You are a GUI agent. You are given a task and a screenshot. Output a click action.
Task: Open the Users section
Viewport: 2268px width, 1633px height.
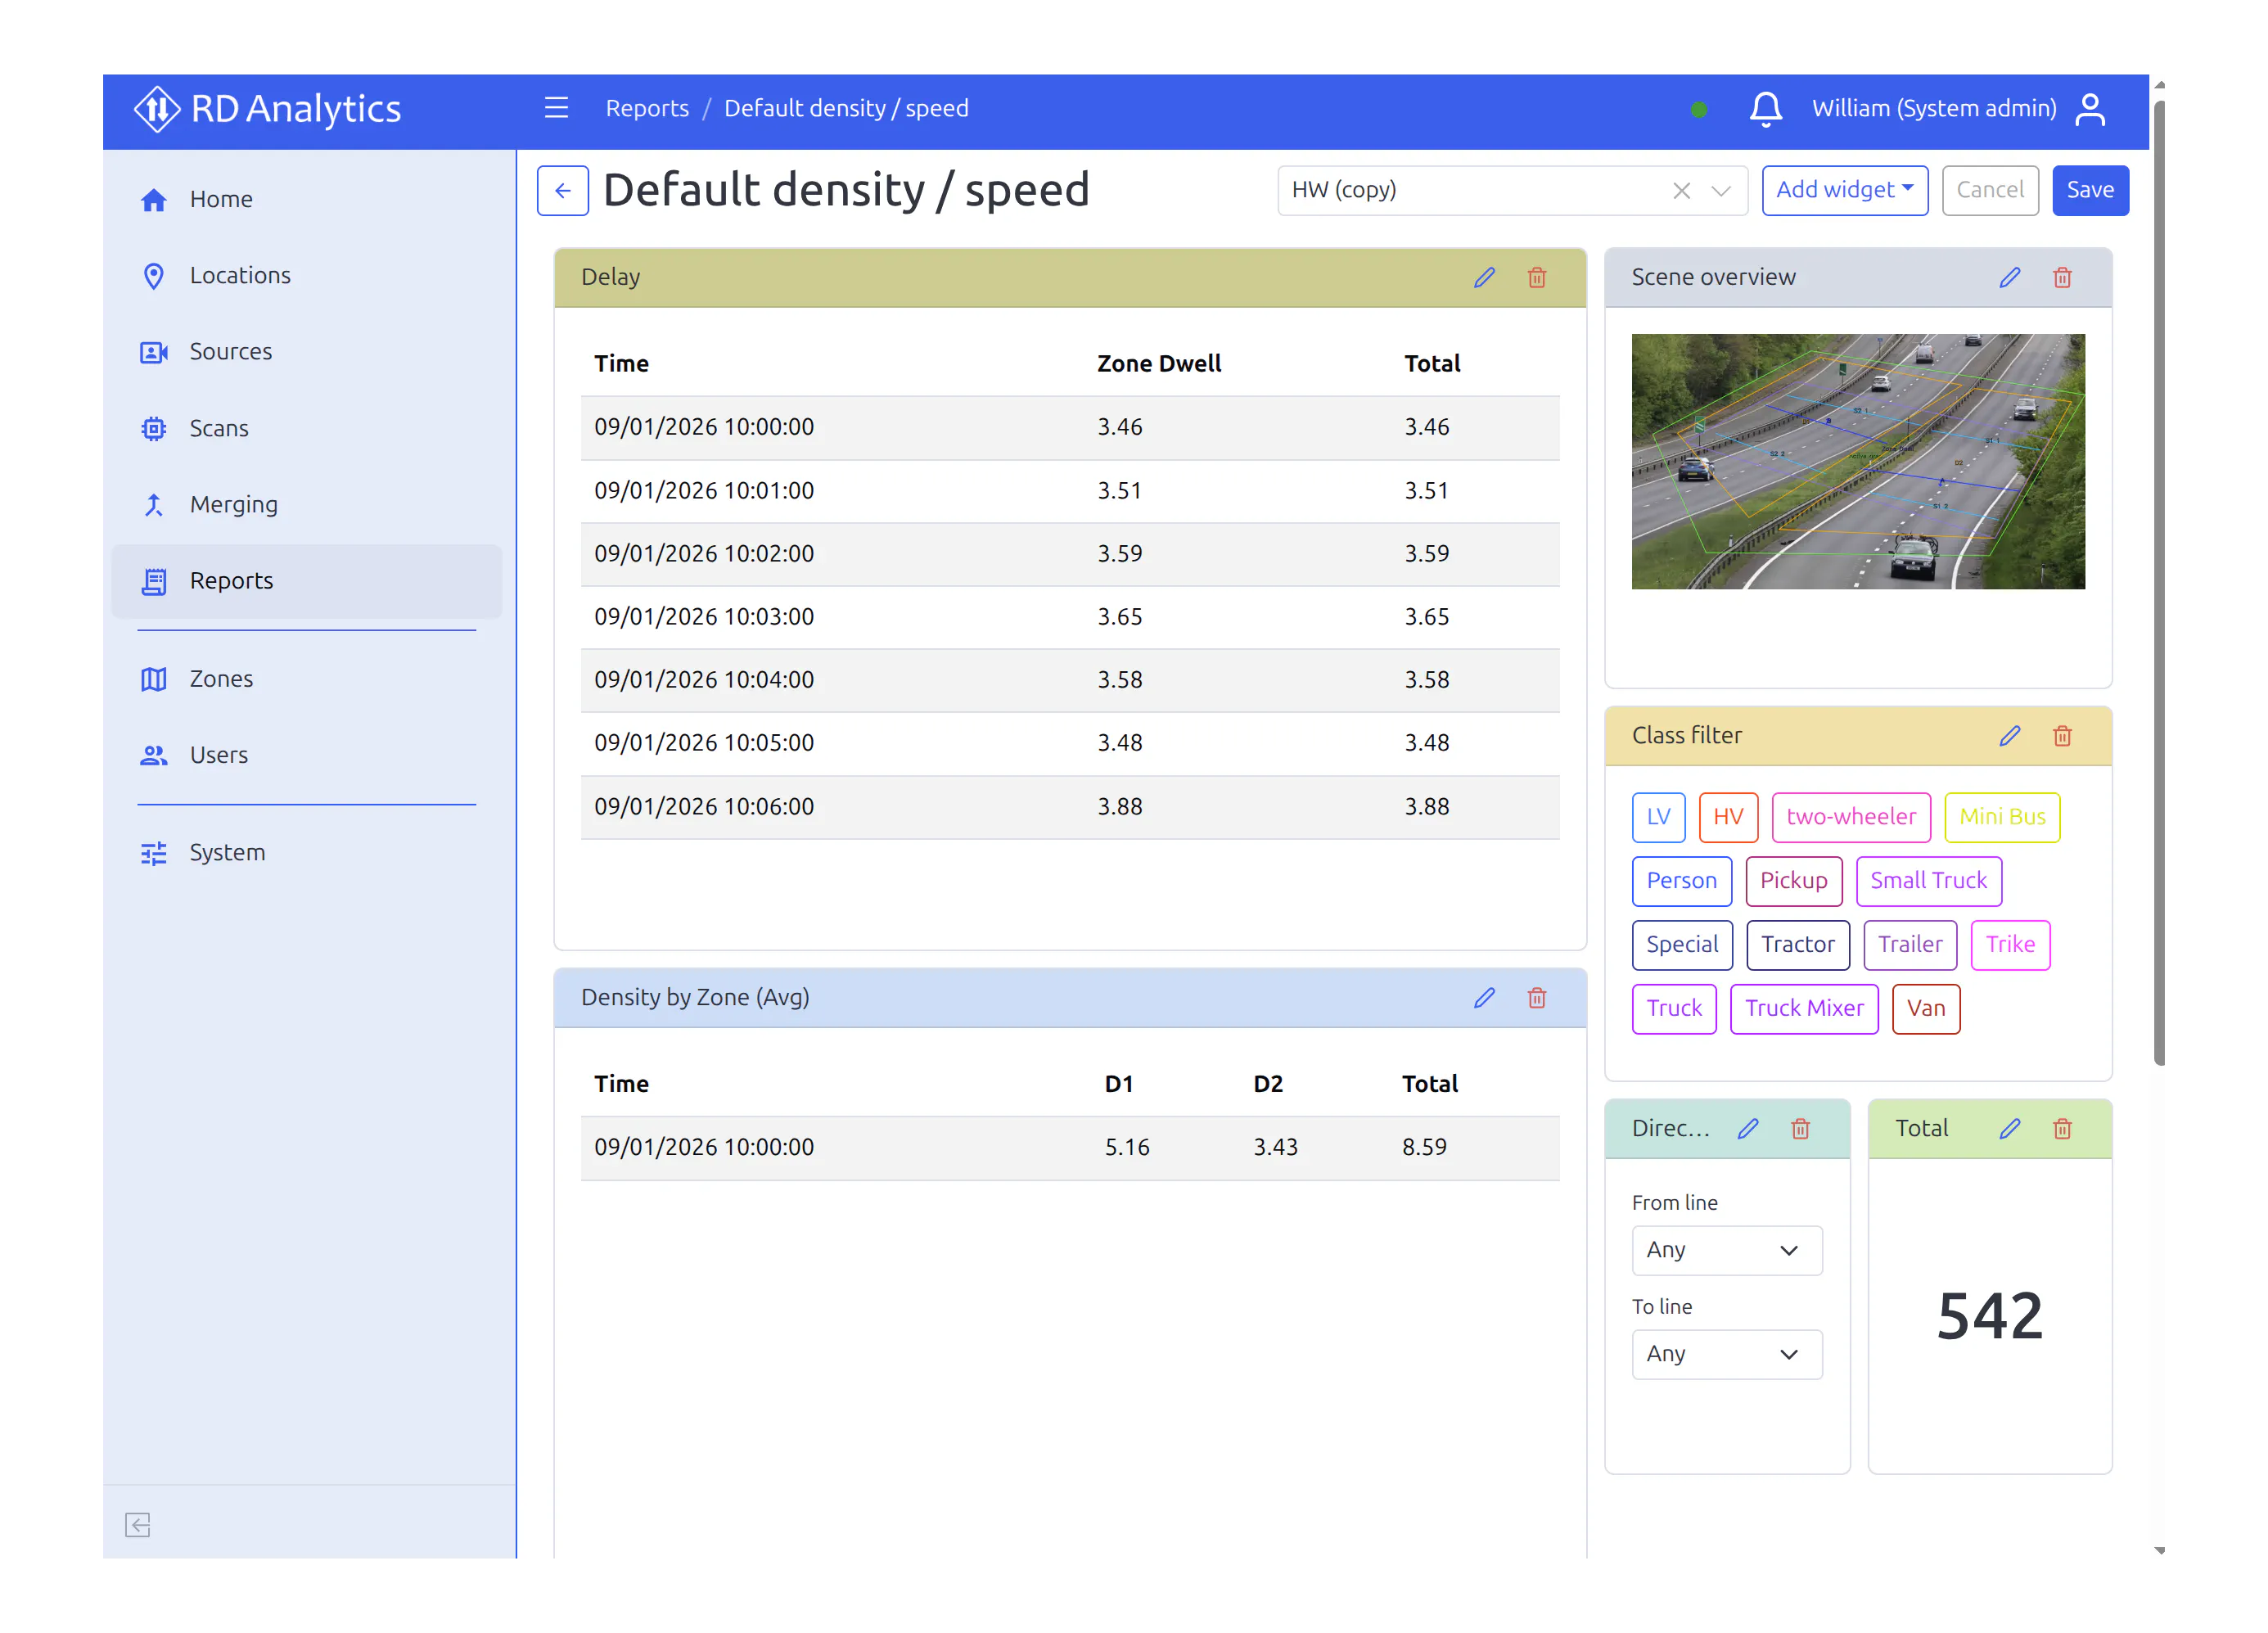(307, 755)
